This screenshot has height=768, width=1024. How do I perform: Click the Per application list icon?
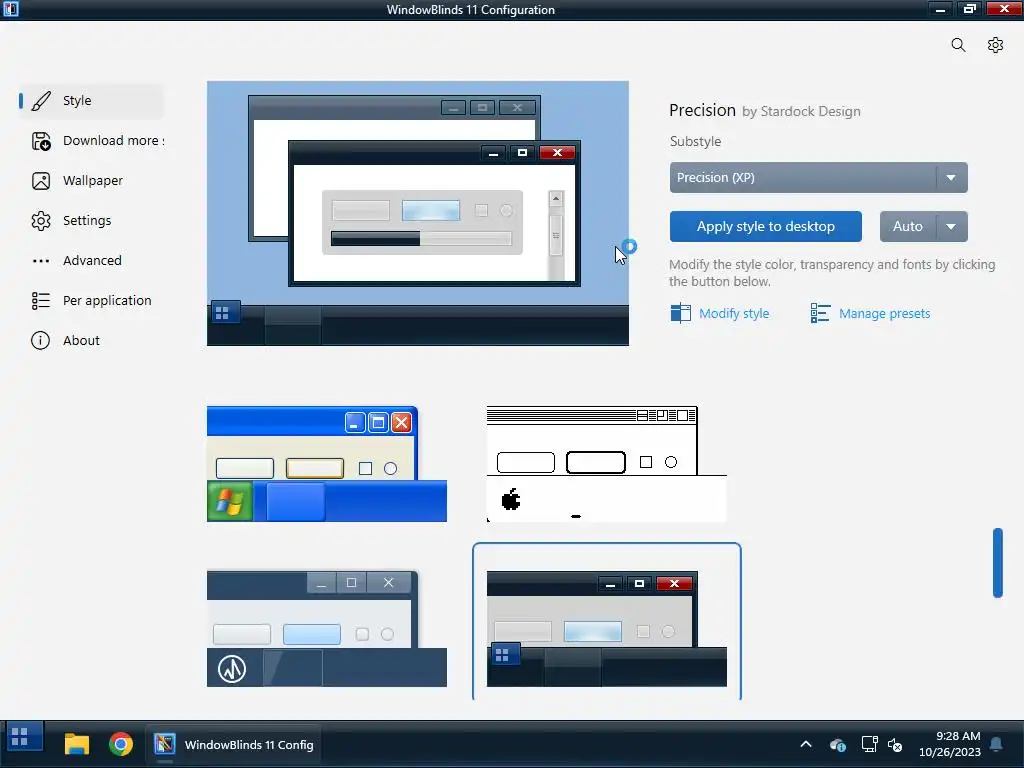pos(40,300)
